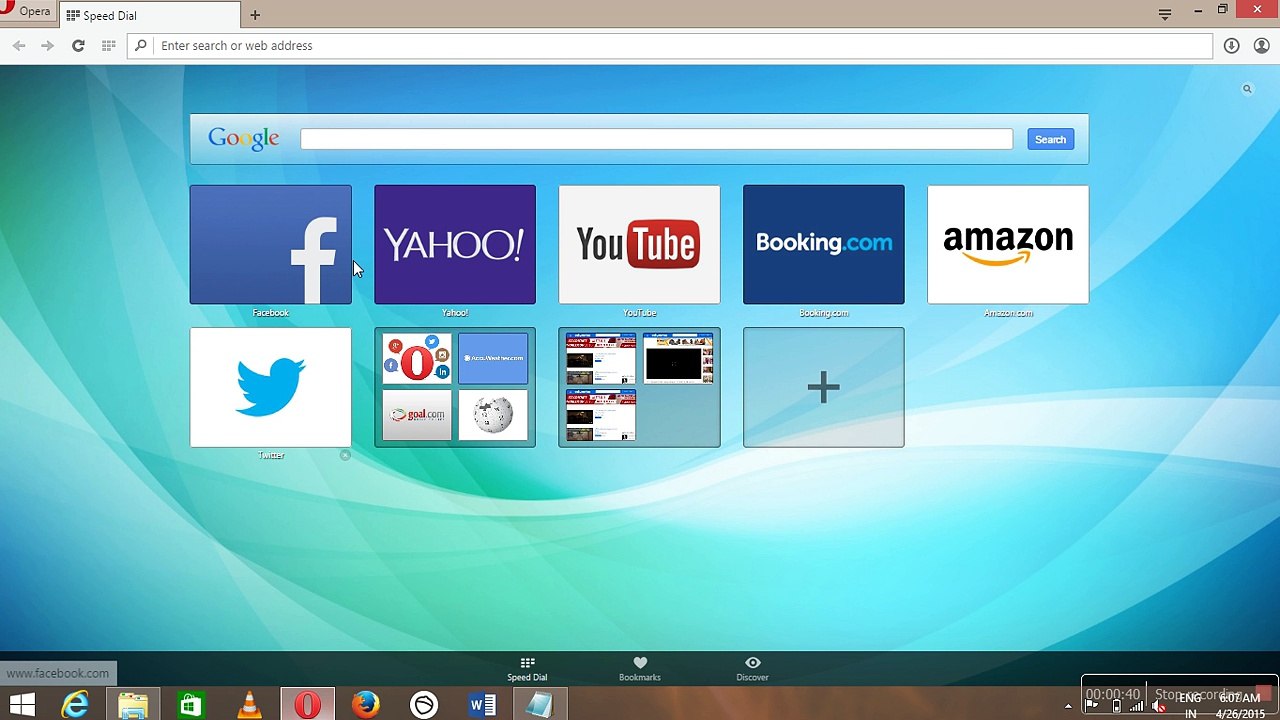Open the round striped app in taskbar
The image size is (1280, 720).
pos(424,705)
